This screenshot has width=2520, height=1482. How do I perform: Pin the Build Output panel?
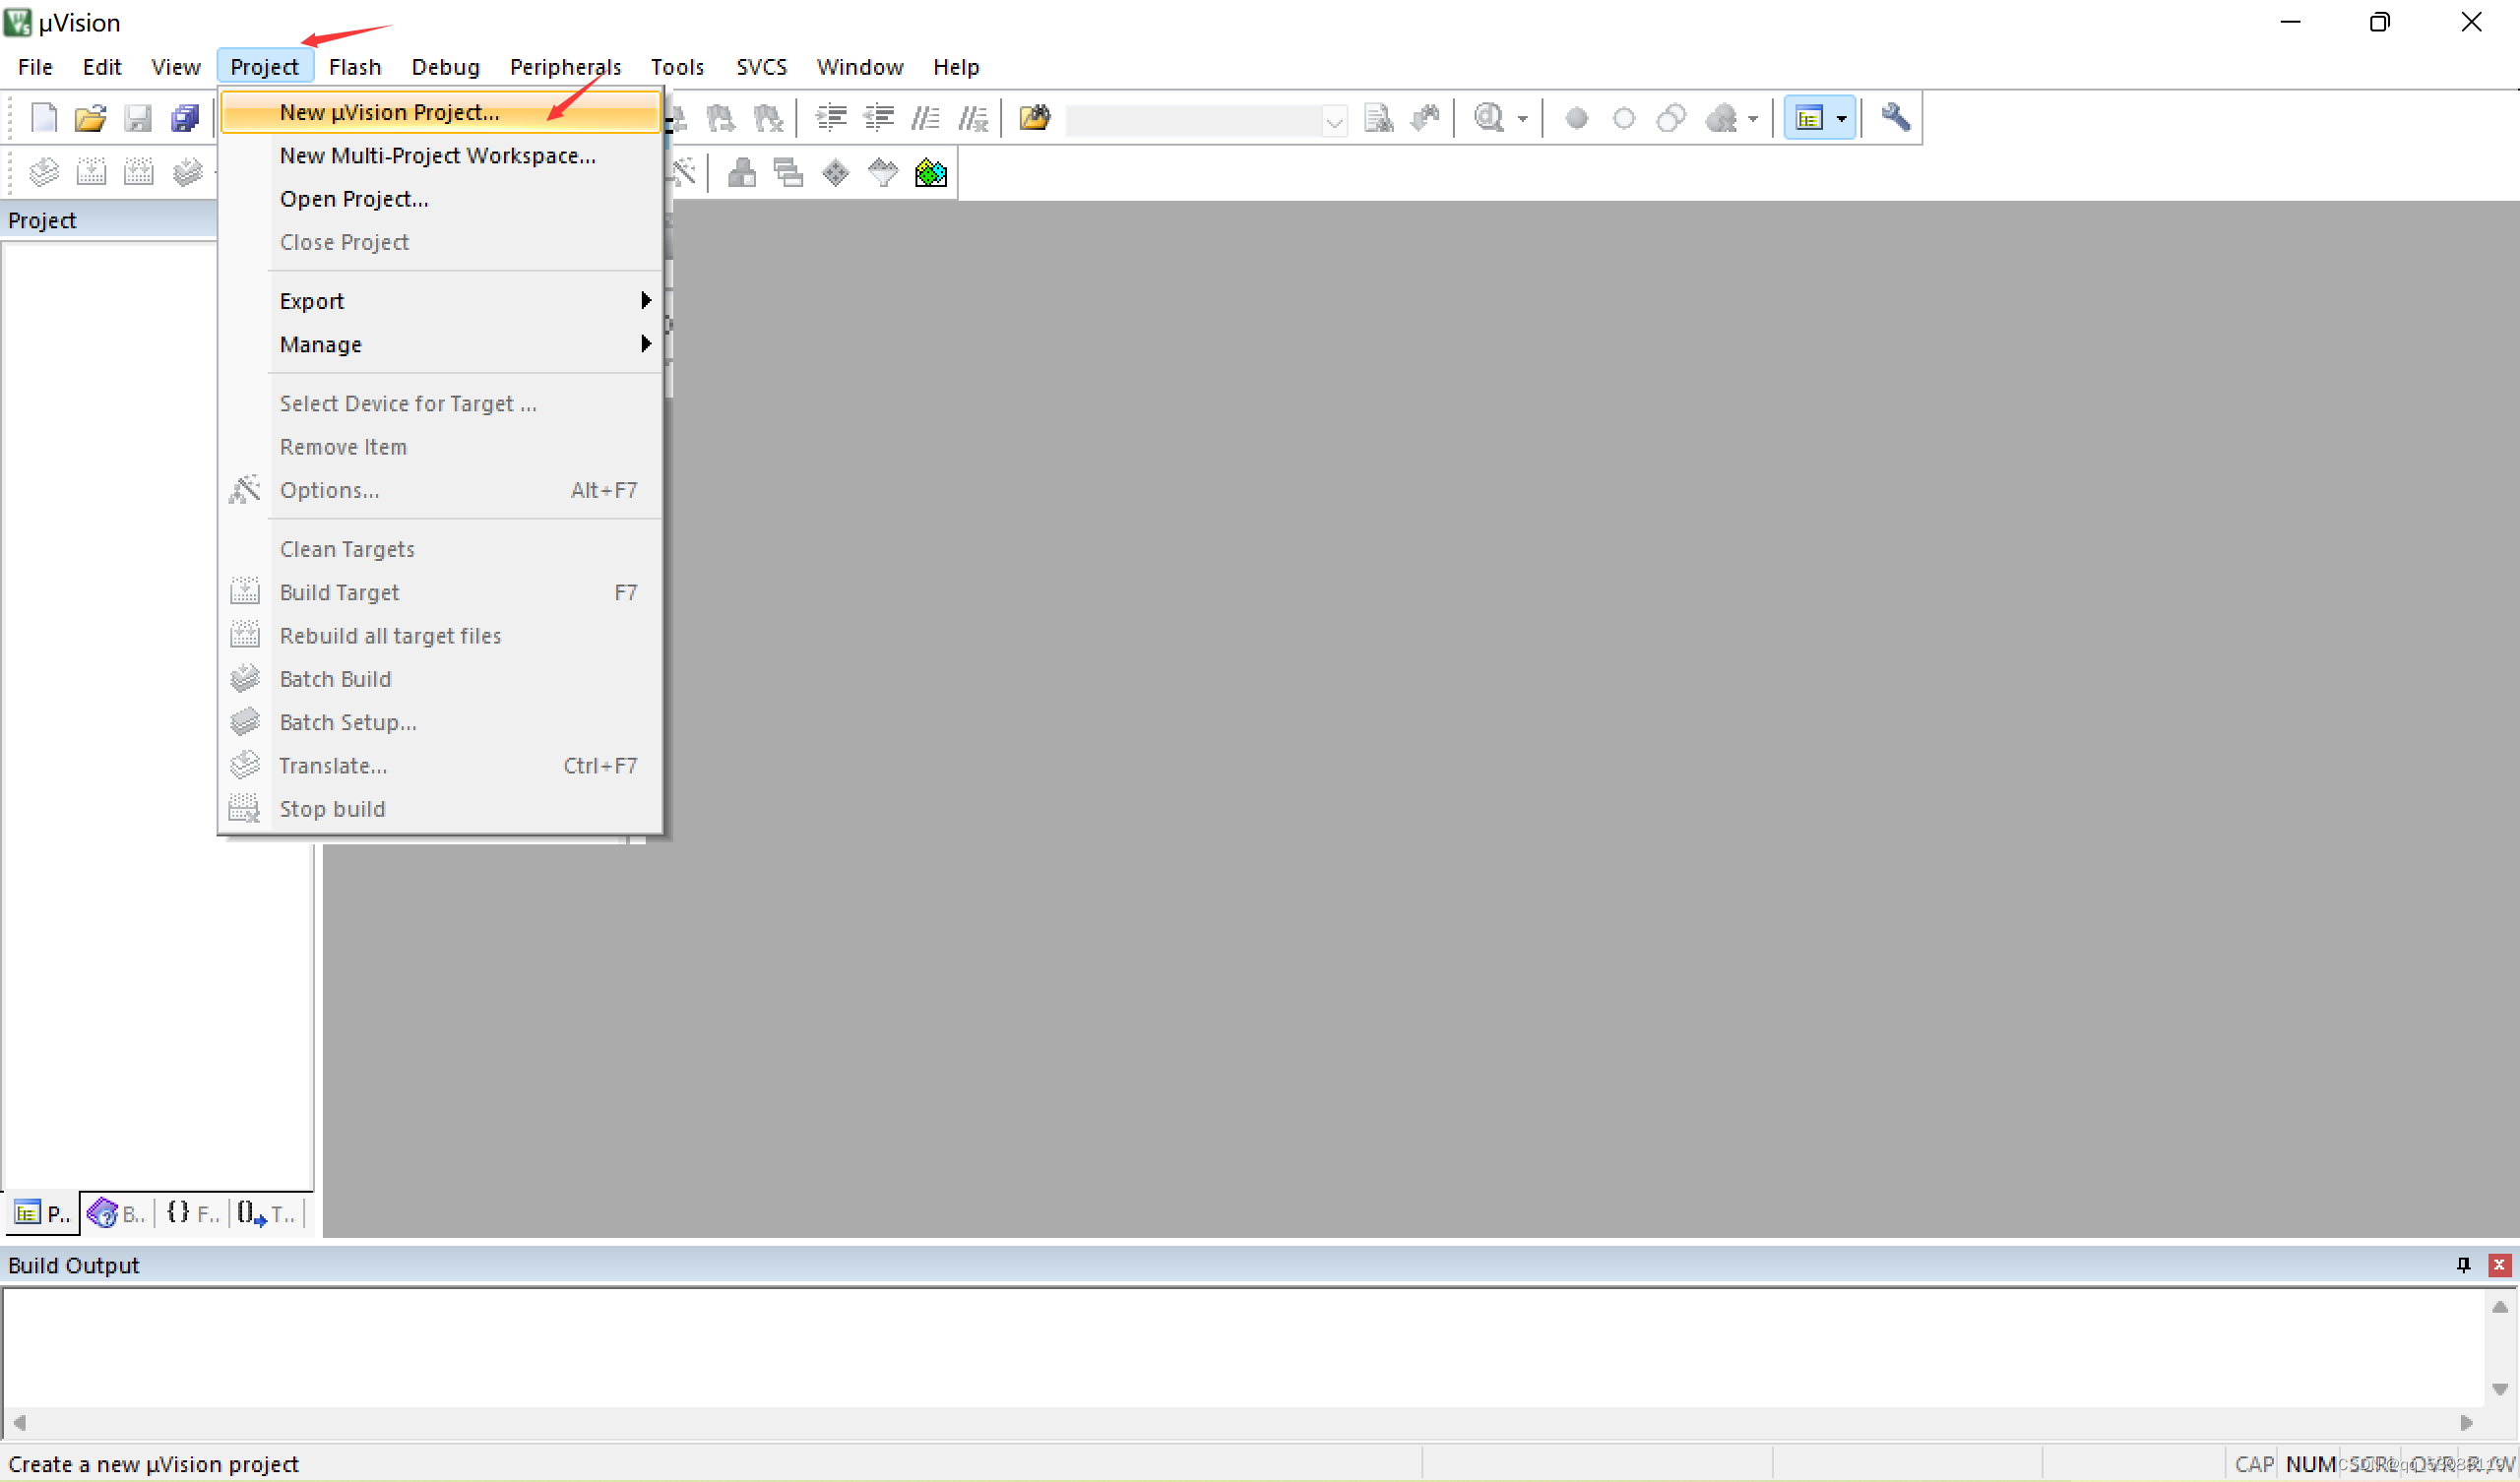tap(2463, 1265)
